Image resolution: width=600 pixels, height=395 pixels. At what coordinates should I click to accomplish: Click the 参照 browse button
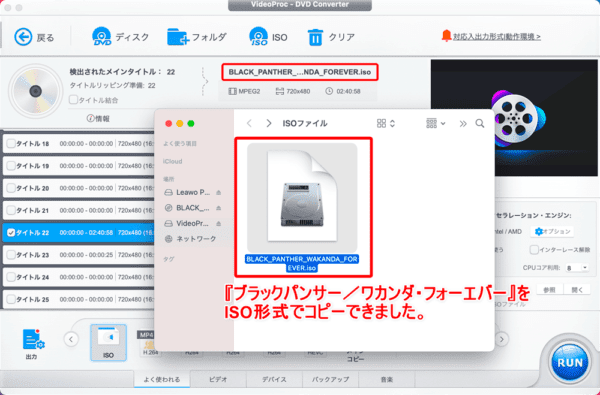click(549, 290)
